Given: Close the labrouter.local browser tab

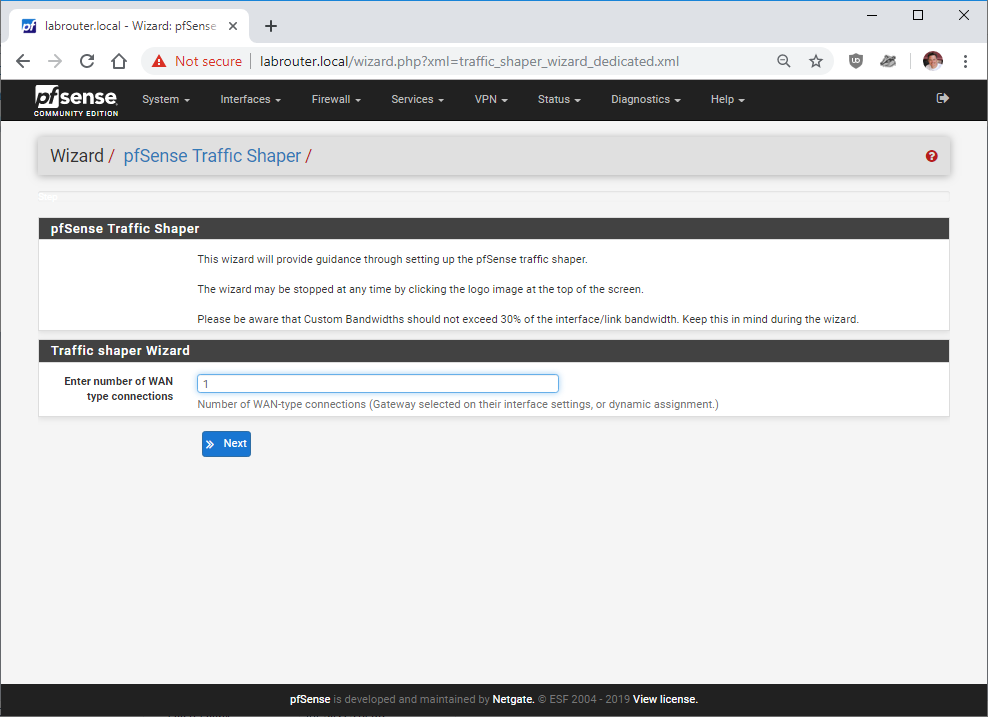Looking at the screenshot, I should [x=233, y=26].
